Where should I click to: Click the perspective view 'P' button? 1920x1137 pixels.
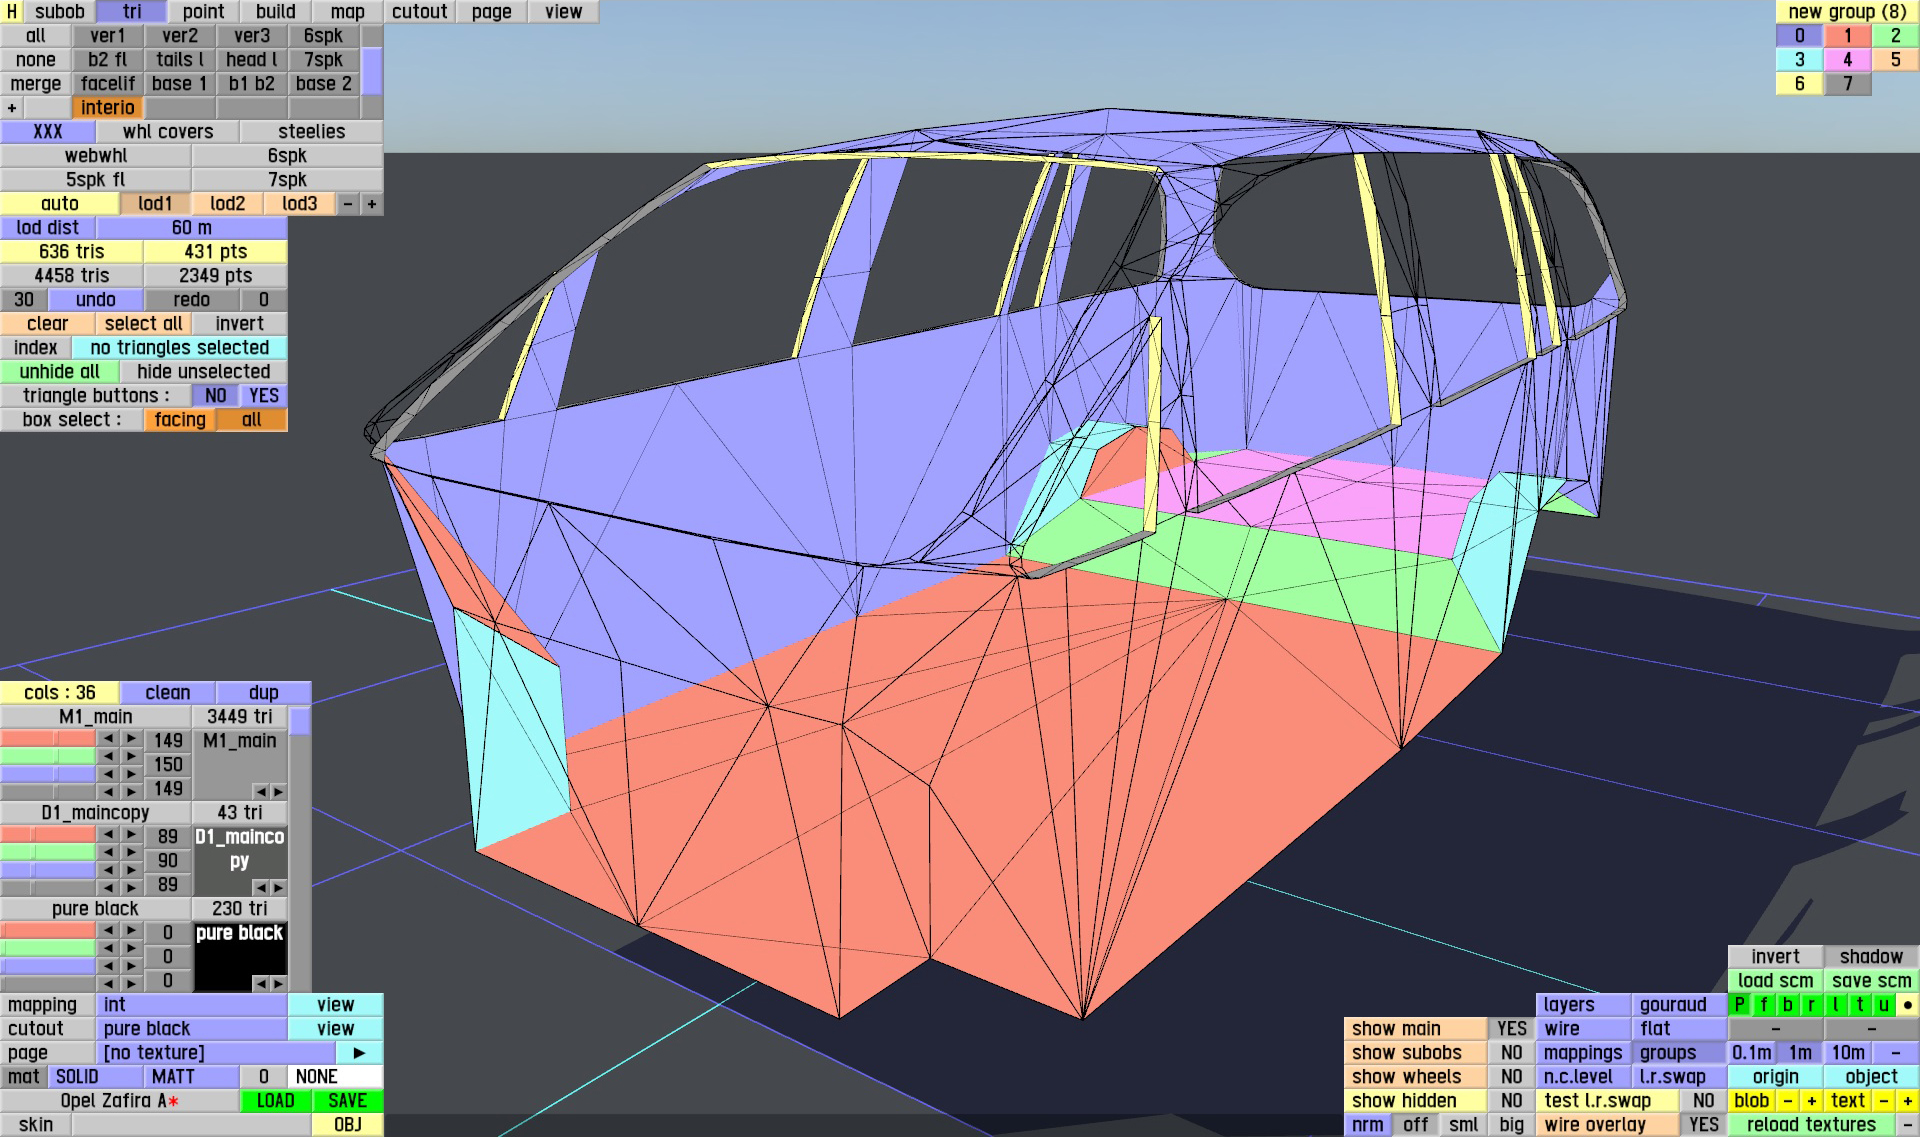(1740, 1005)
